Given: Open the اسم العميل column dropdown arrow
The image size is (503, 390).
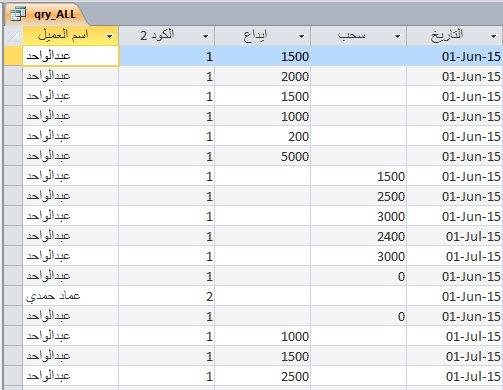Looking at the screenshot, I should pyautogui.click(x=110, y=36).
